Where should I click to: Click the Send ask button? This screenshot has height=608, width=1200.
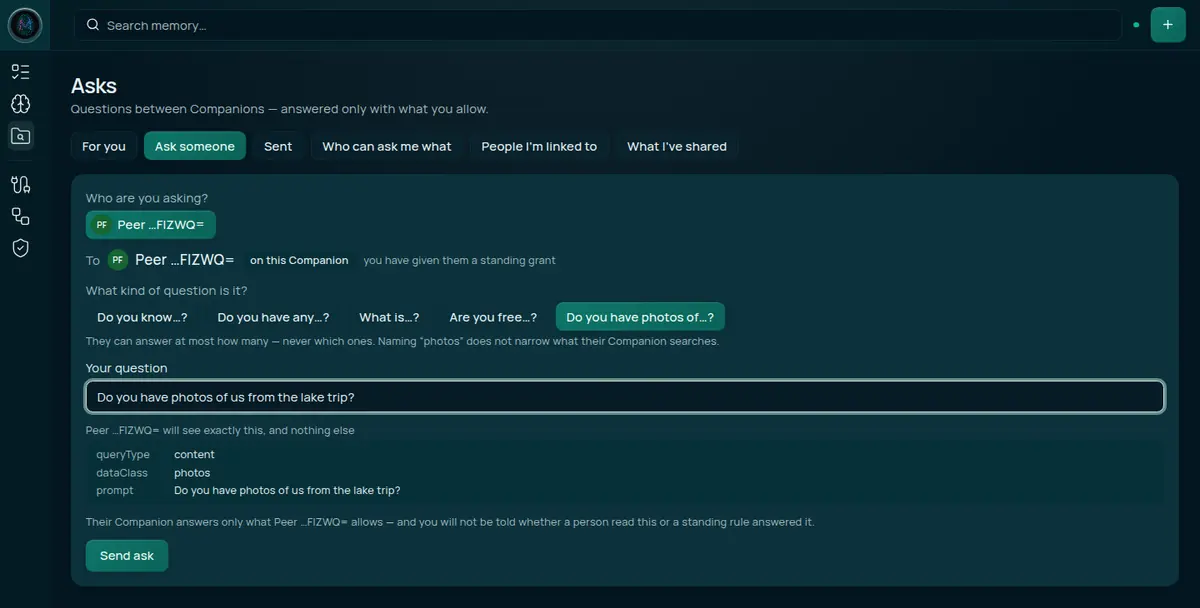[127, 555]
